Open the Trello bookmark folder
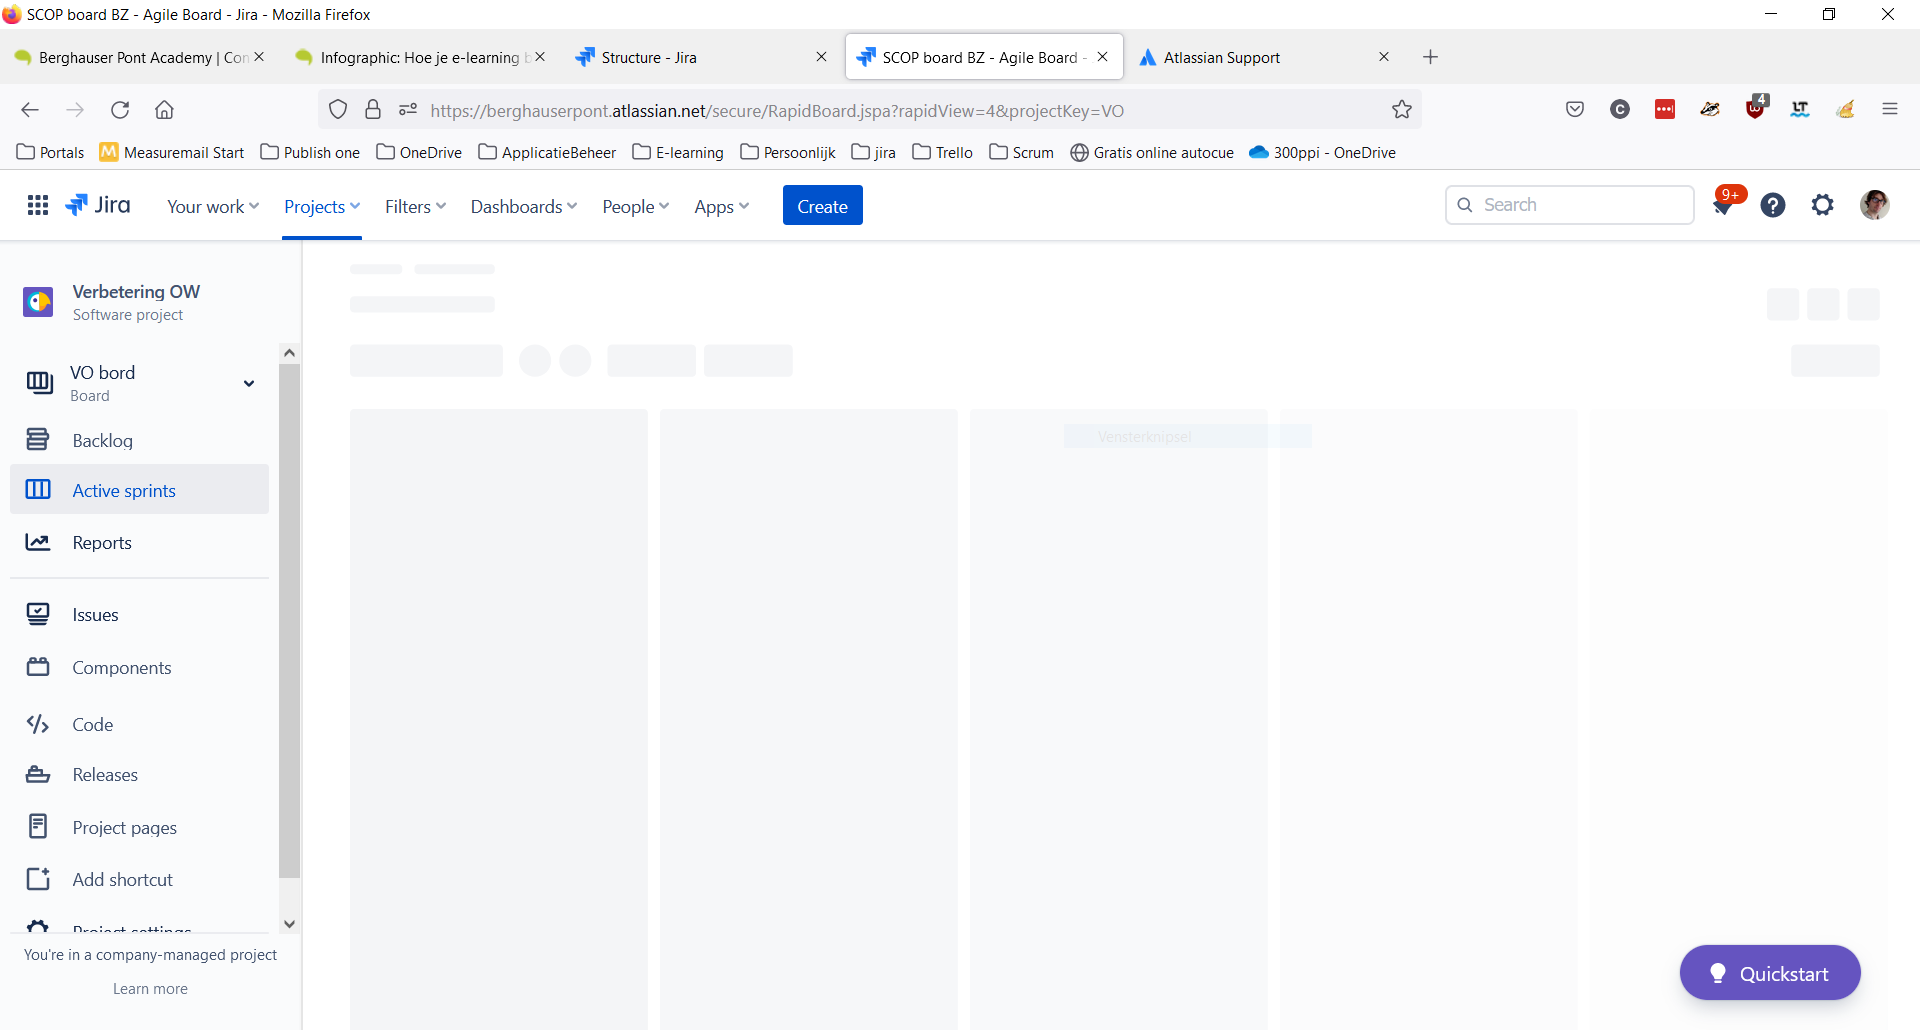Screen dimensions: 1920x1030 942,152
